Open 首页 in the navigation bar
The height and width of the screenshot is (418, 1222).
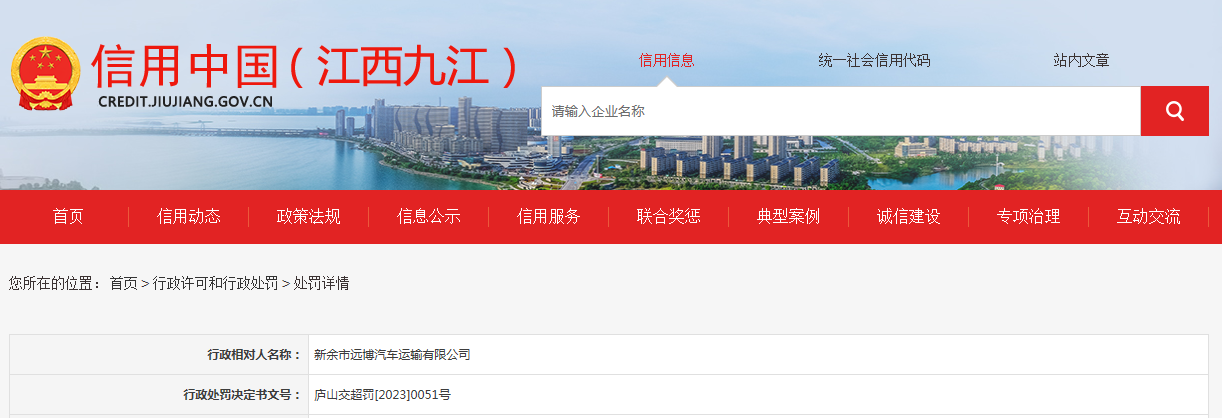tap(68, 216)
